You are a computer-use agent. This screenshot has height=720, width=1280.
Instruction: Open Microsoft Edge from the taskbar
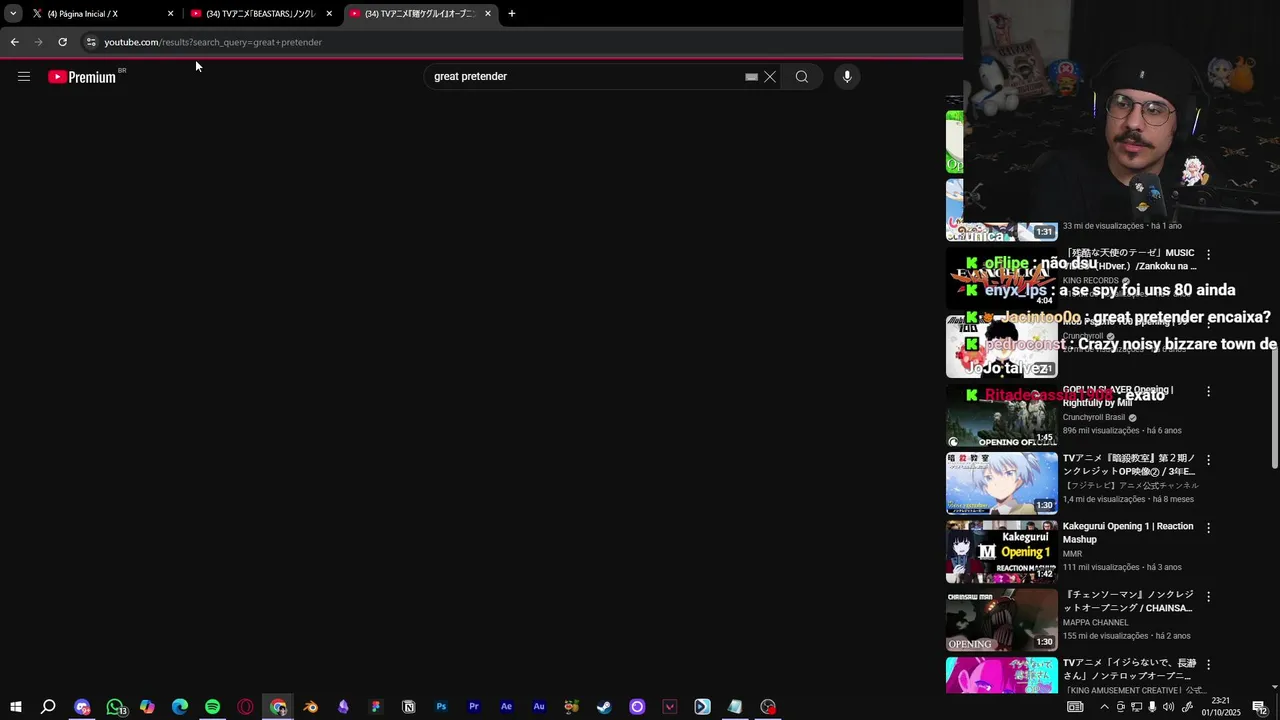[180, 707]
